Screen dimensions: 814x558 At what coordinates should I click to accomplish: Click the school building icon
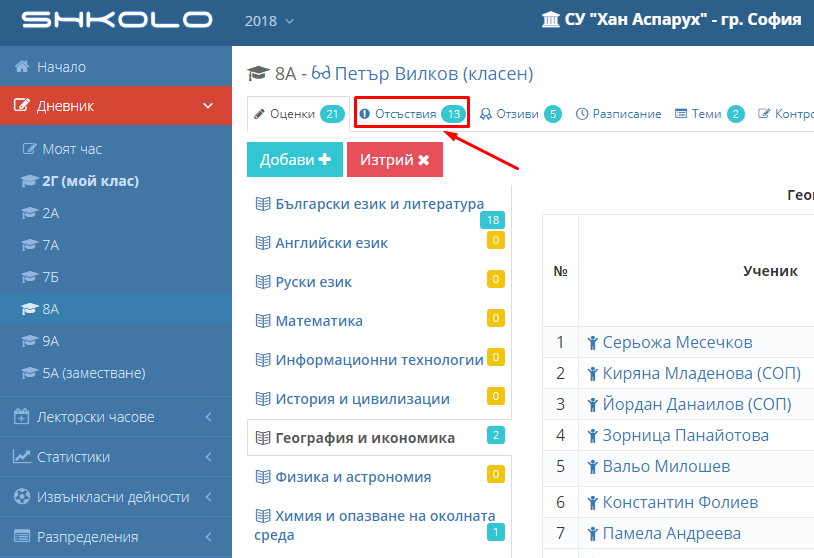pyautogui.click(x=550, y=20)
